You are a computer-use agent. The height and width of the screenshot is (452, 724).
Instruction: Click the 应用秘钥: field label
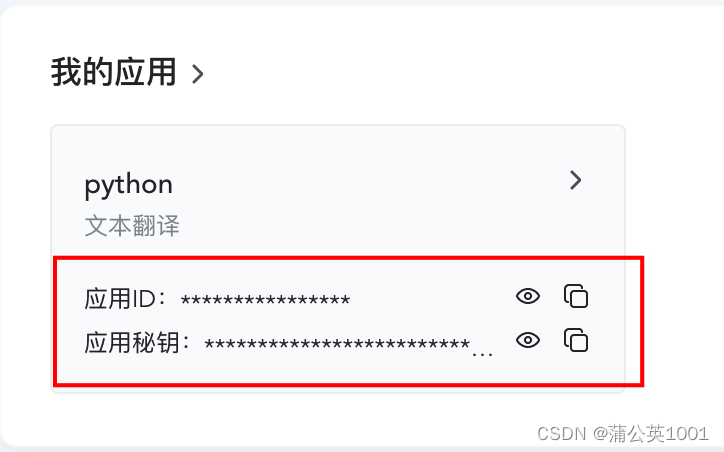click(x=137, y=343)
